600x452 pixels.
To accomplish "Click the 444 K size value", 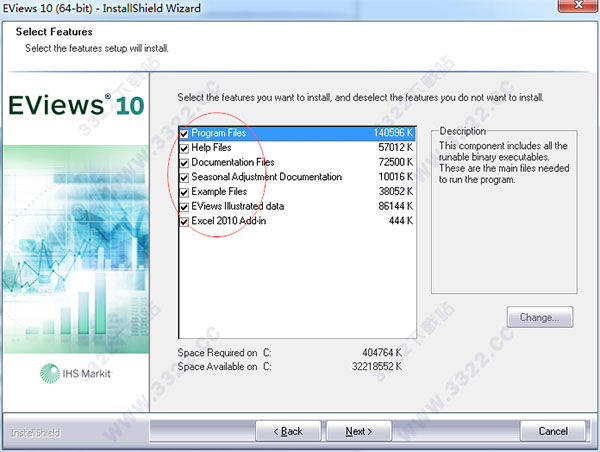I will pos(401,221).
